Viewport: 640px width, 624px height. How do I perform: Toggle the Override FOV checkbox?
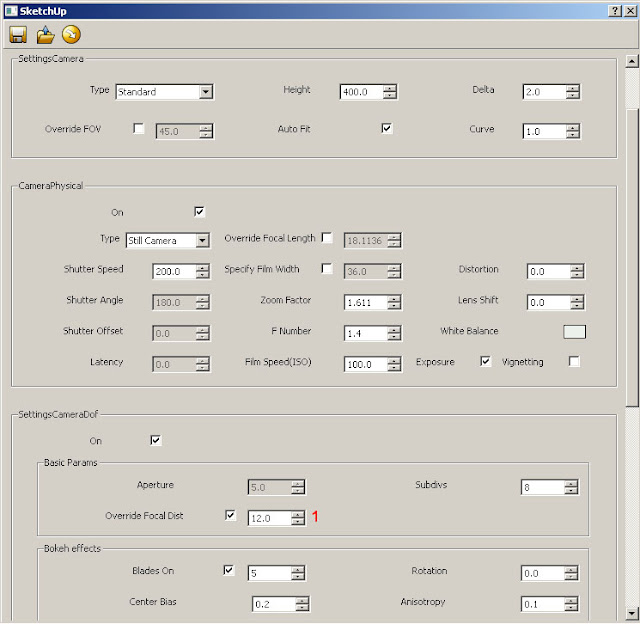(x=139, y=129)
